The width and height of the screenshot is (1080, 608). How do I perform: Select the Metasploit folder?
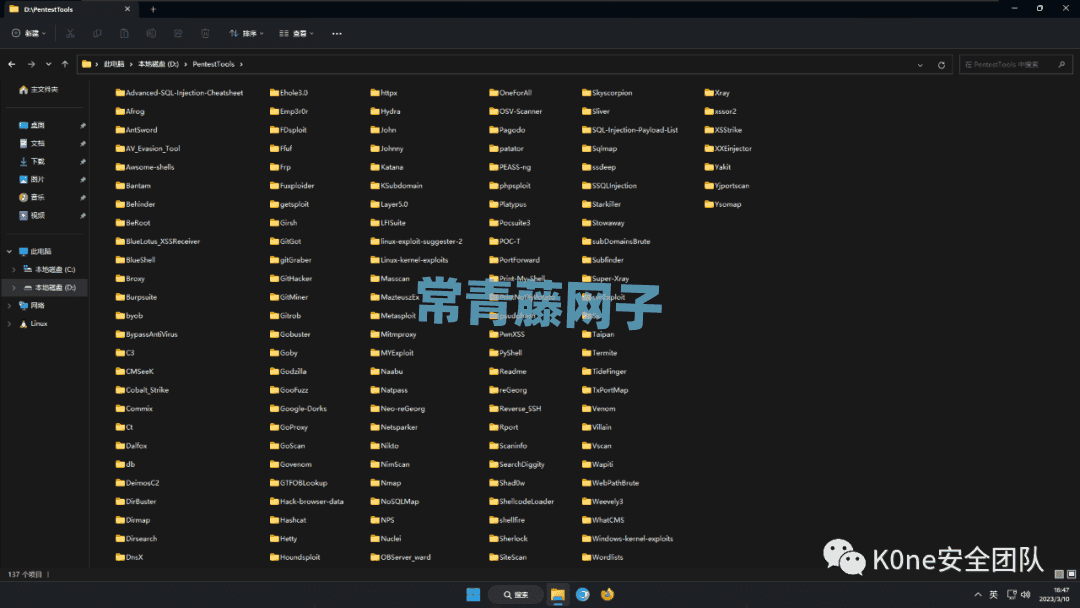pos(397,316)
